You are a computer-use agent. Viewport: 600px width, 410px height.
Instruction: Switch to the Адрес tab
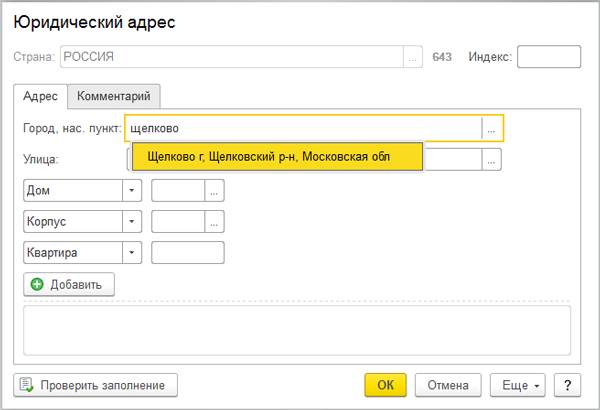point(40,96)
